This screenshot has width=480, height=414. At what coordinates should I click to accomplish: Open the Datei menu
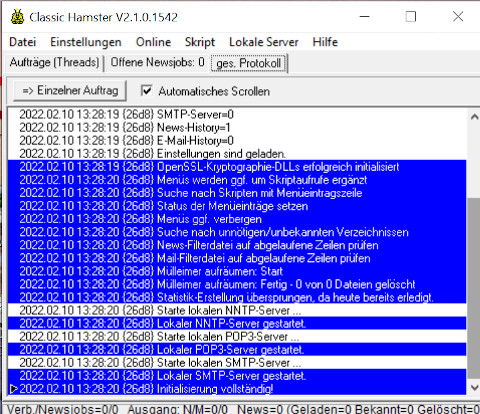[x=23, y=42]
